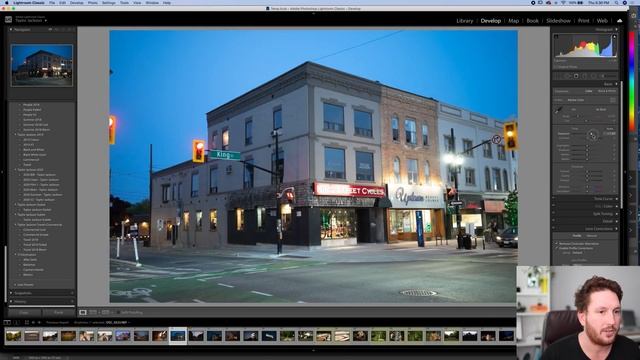Click the Paste settings button
This screenshot has width=640, height=360.
point(58,313)
